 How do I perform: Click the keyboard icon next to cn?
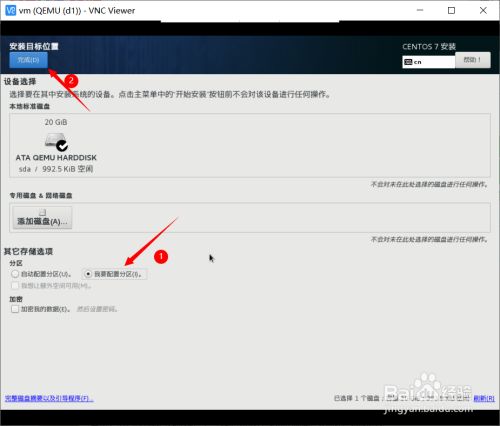click(408, 62)
